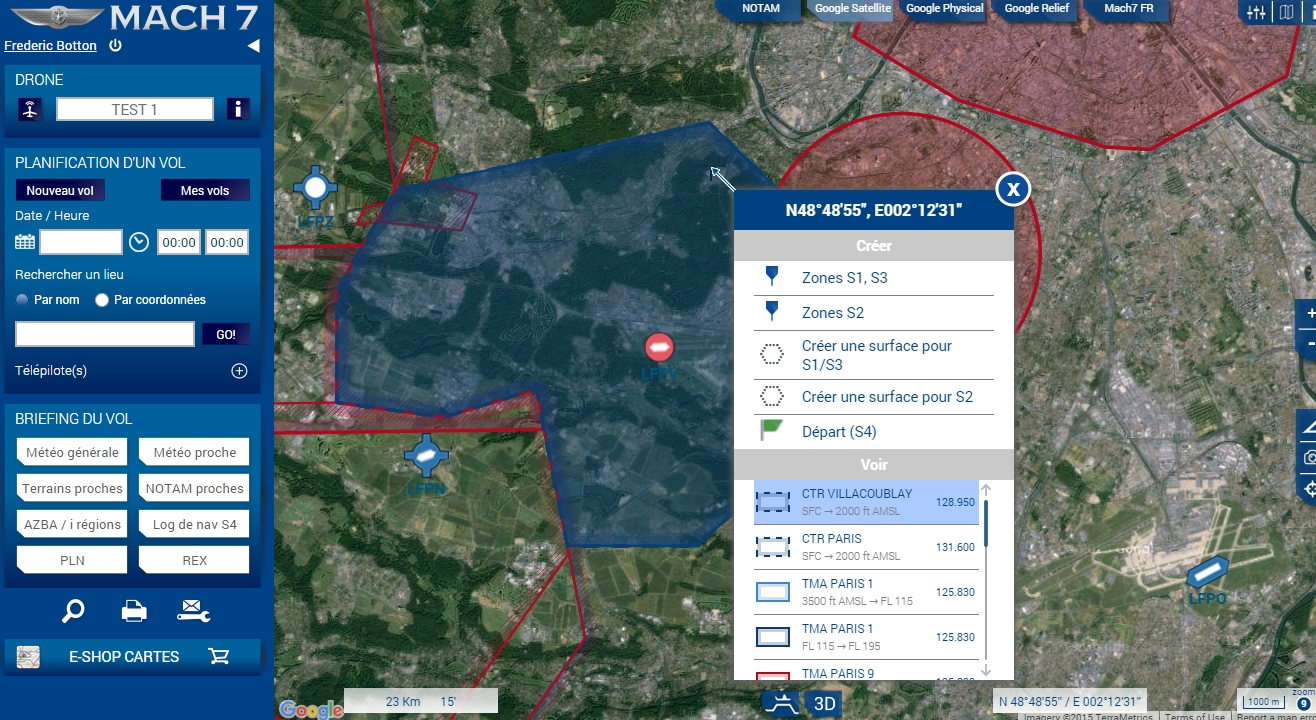Viewport: 1316px width, 720px height.
Task: Select CTR VILLACOUBLAY 128.950 row
Action: (x=866, y=502)
